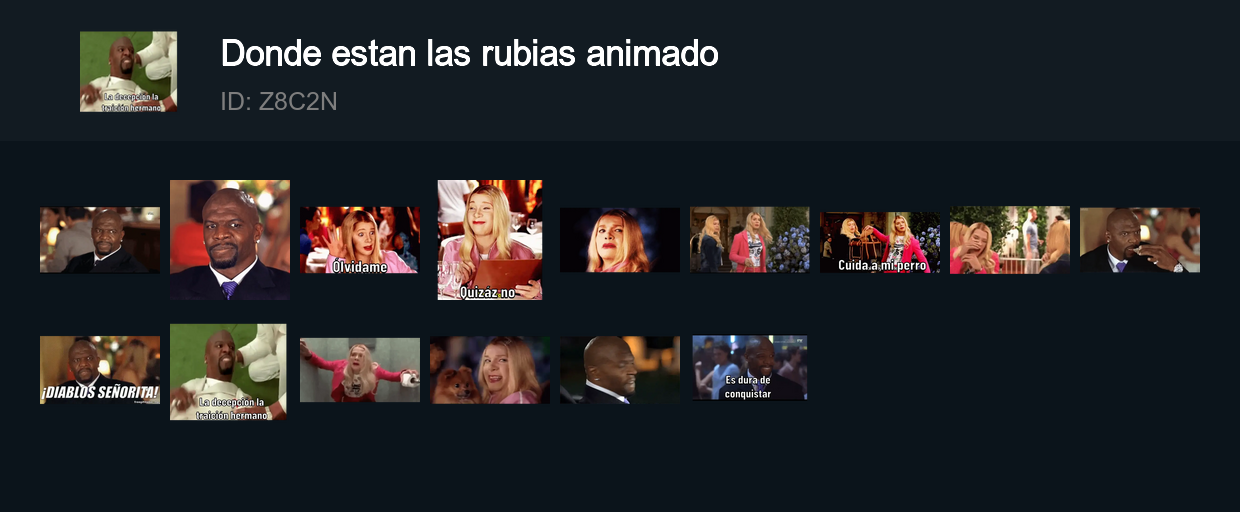The height and width of the screenshot is (512, 1240).
Task: Open the GIF of bald man in profile view
Action: [x=620, y=370]
